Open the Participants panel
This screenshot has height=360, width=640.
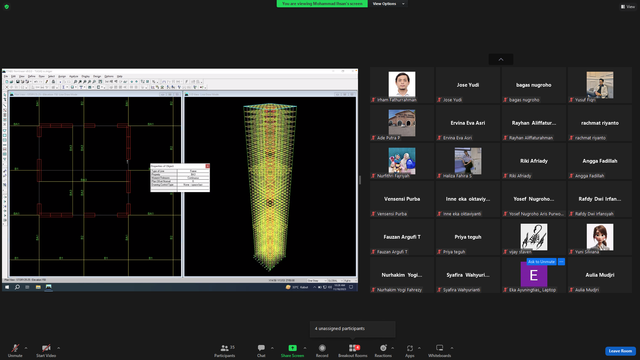click(224, 350)
